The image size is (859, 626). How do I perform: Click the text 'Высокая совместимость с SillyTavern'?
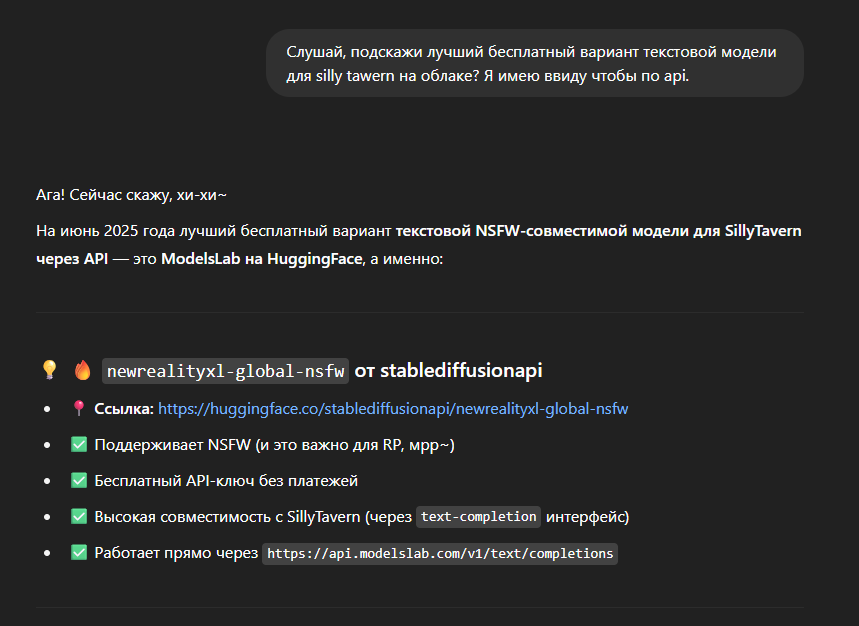(x=227, y=517)
